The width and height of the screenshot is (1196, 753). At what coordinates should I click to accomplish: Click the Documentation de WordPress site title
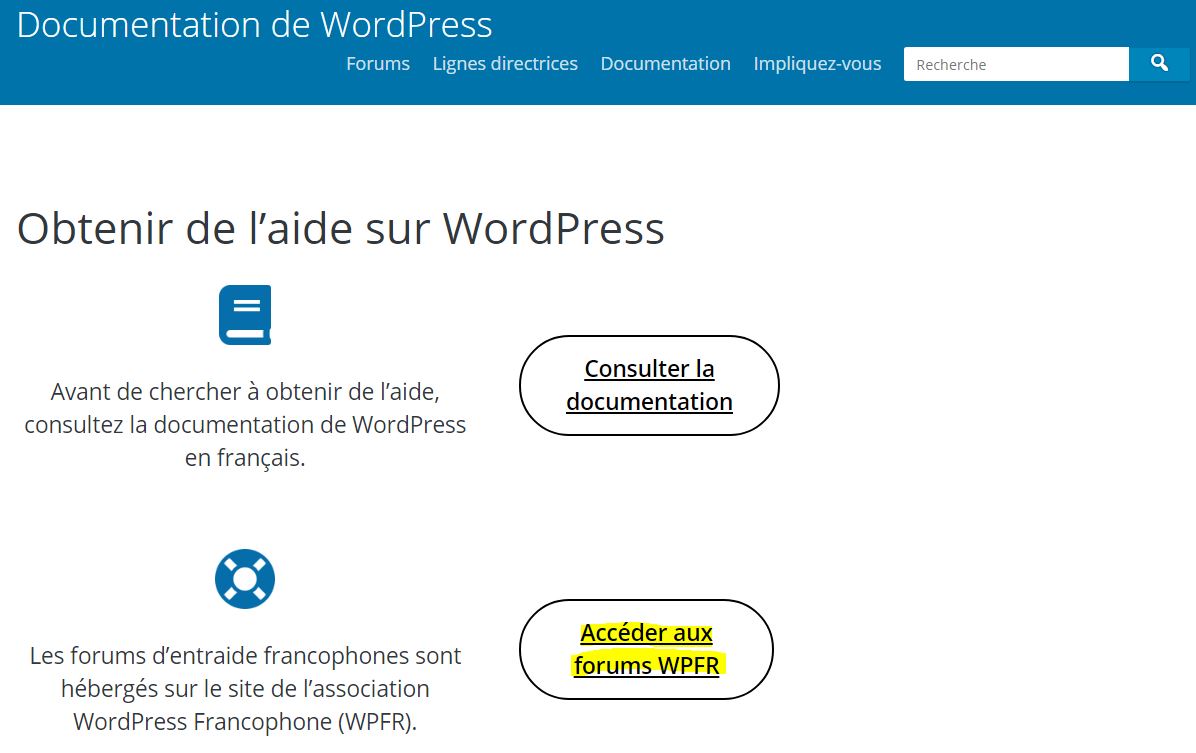[x=254, y=24]
